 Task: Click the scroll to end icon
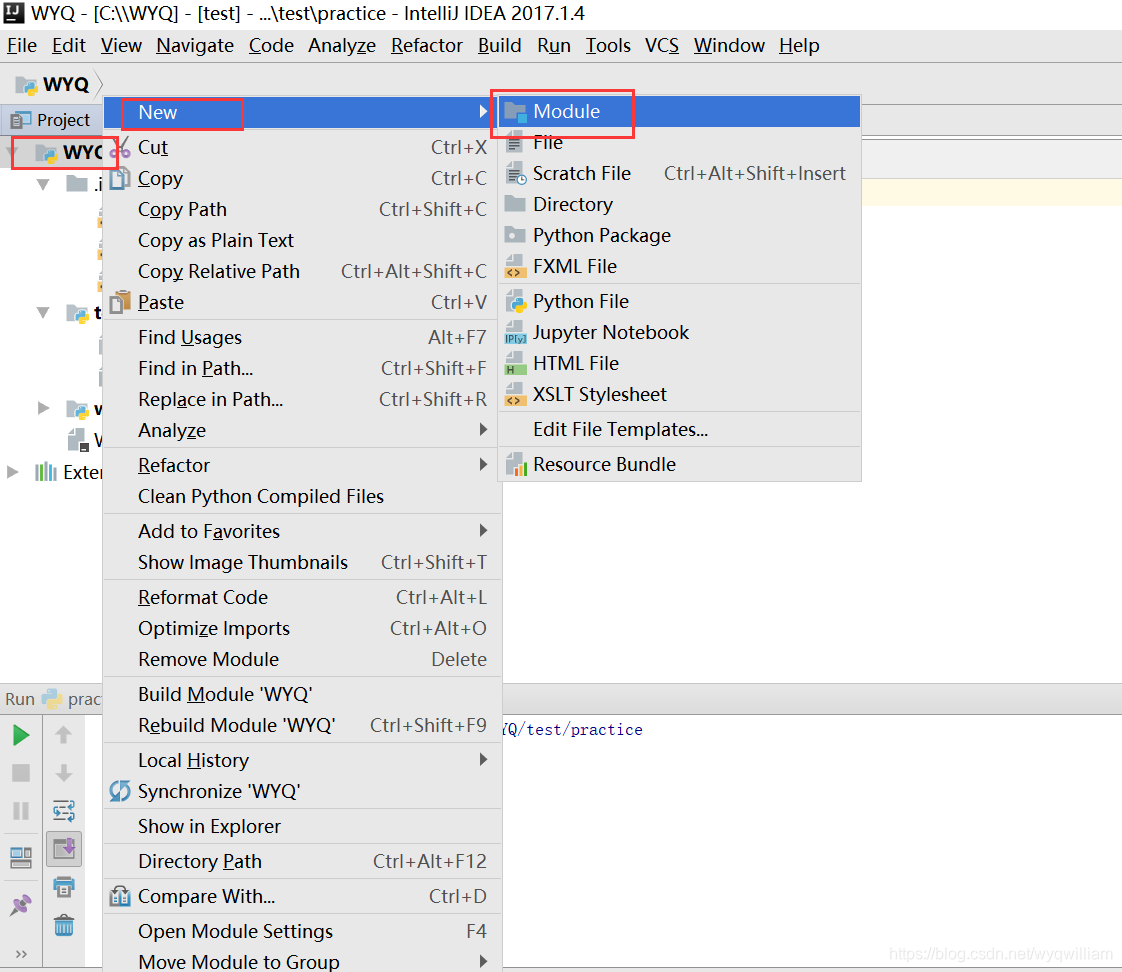[64, 849]
